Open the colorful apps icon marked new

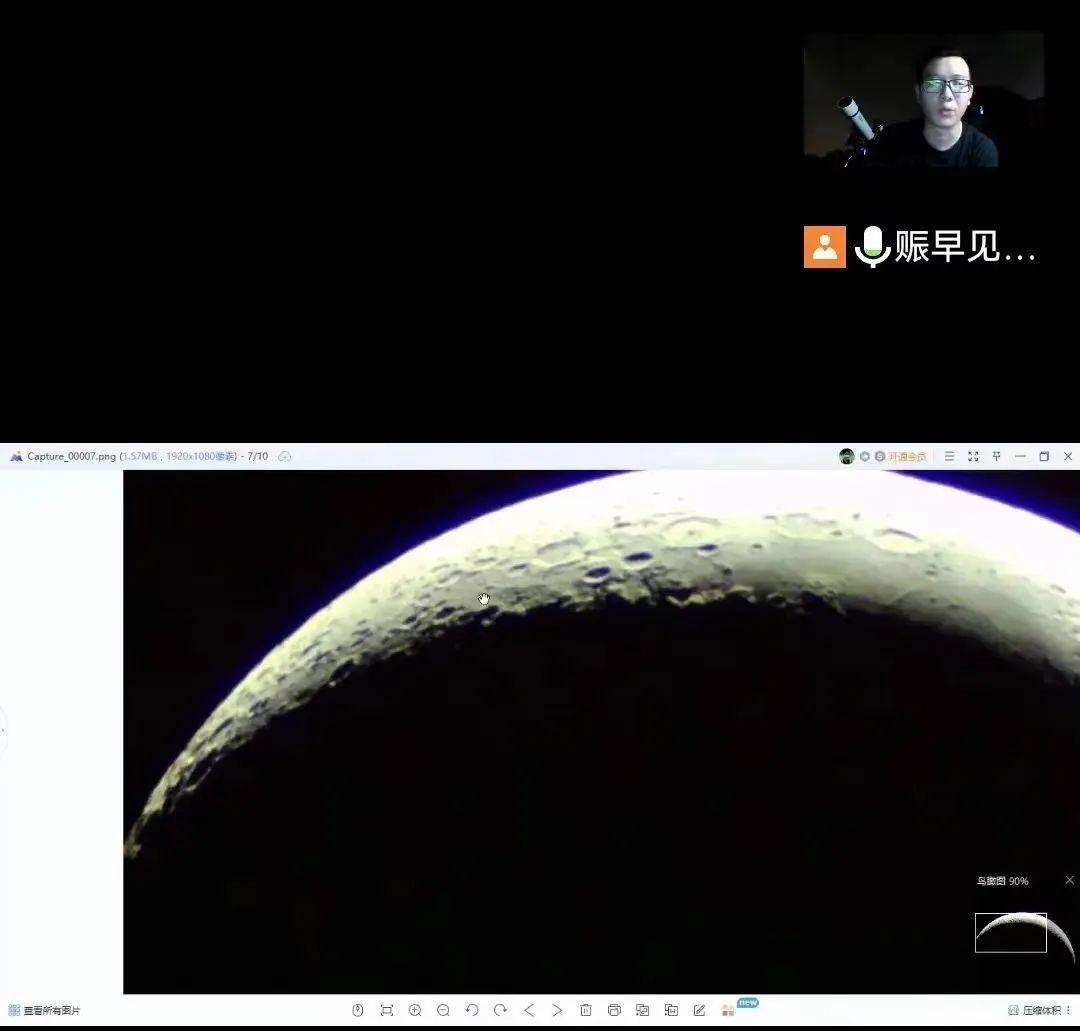tap(728, 1010)
